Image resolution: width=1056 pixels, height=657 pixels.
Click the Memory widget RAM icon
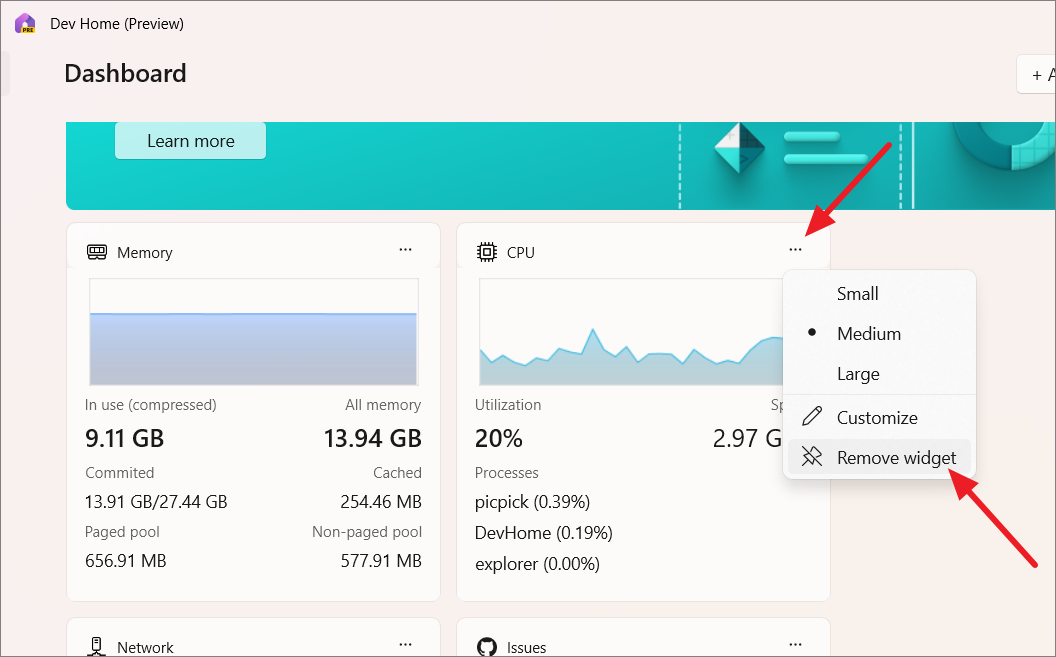97,252
